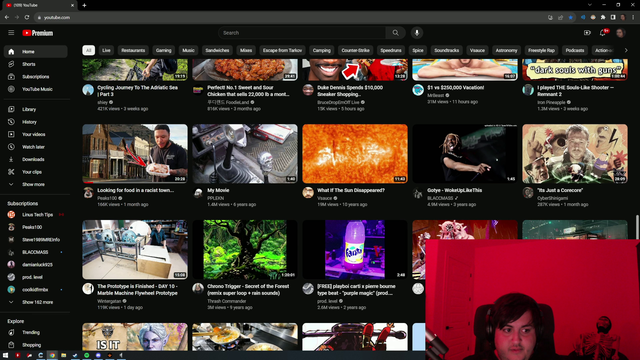Open the Its Just a Corecore thumbnail
640x360 pixels.
(x=575, y=153)
